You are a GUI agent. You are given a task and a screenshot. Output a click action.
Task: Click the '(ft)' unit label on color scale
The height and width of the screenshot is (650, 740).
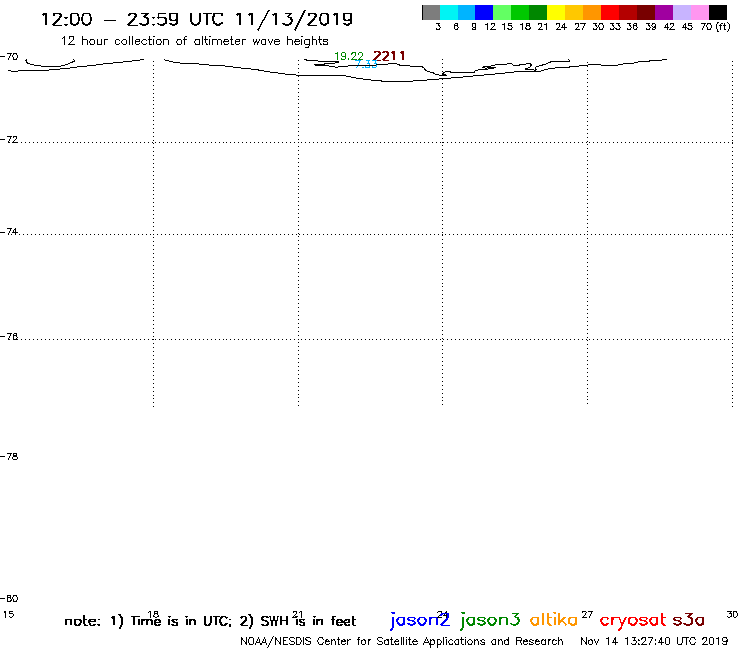[x=723, y=26]
